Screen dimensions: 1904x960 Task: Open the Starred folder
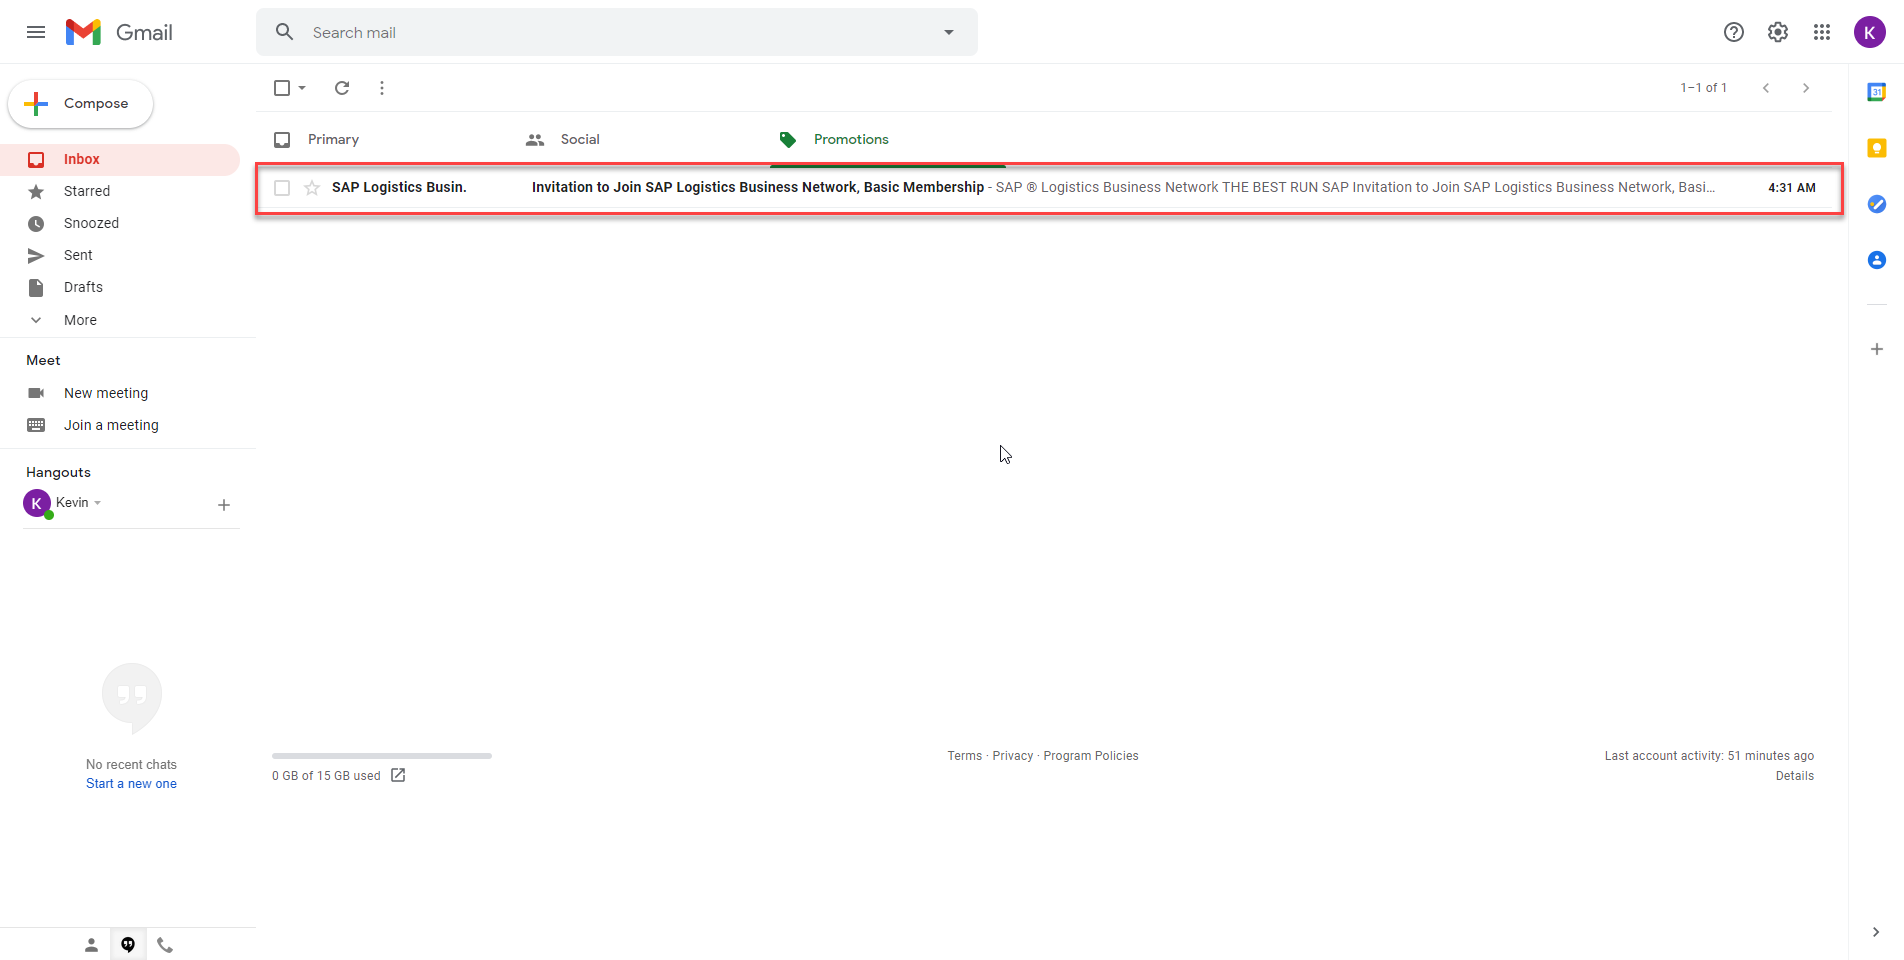(87, 191)
